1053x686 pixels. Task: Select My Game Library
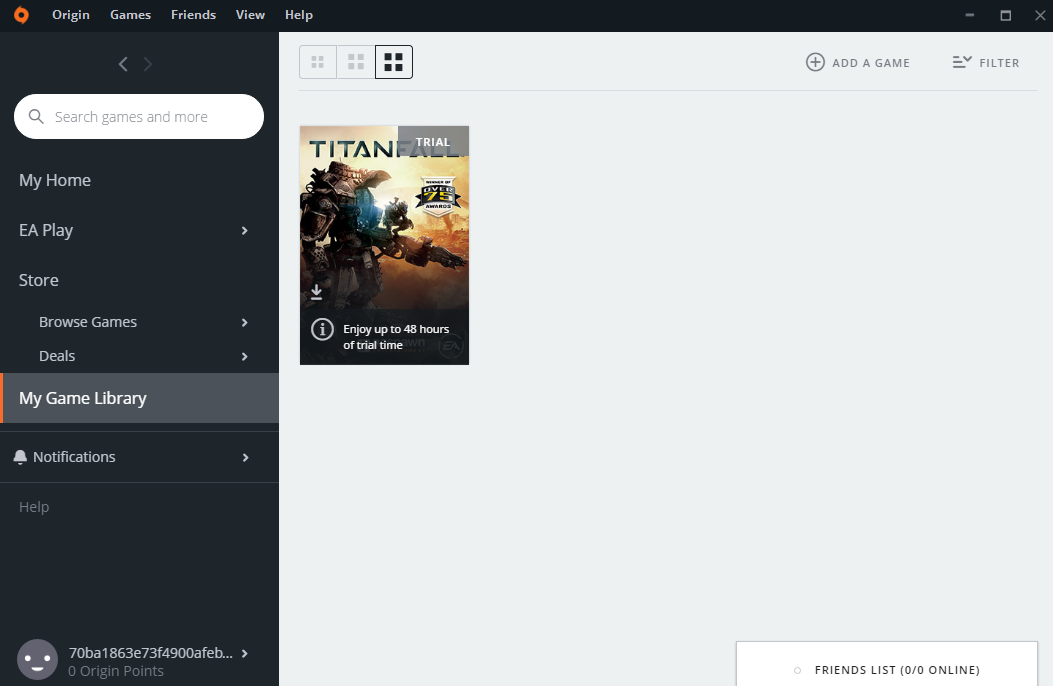(x=140, y=398)
